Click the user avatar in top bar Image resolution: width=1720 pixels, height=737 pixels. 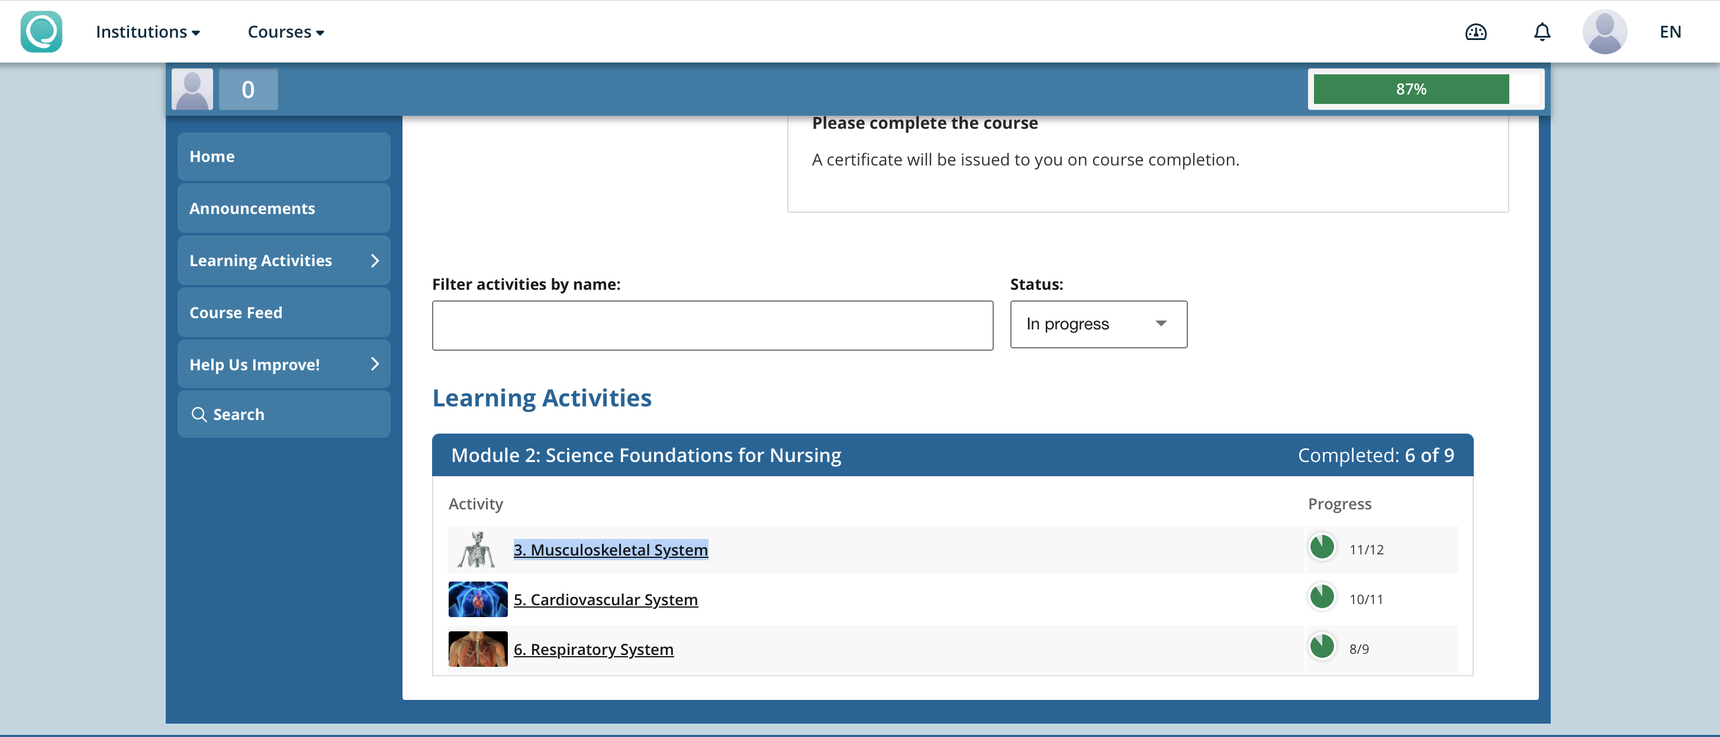(1604, 32)
